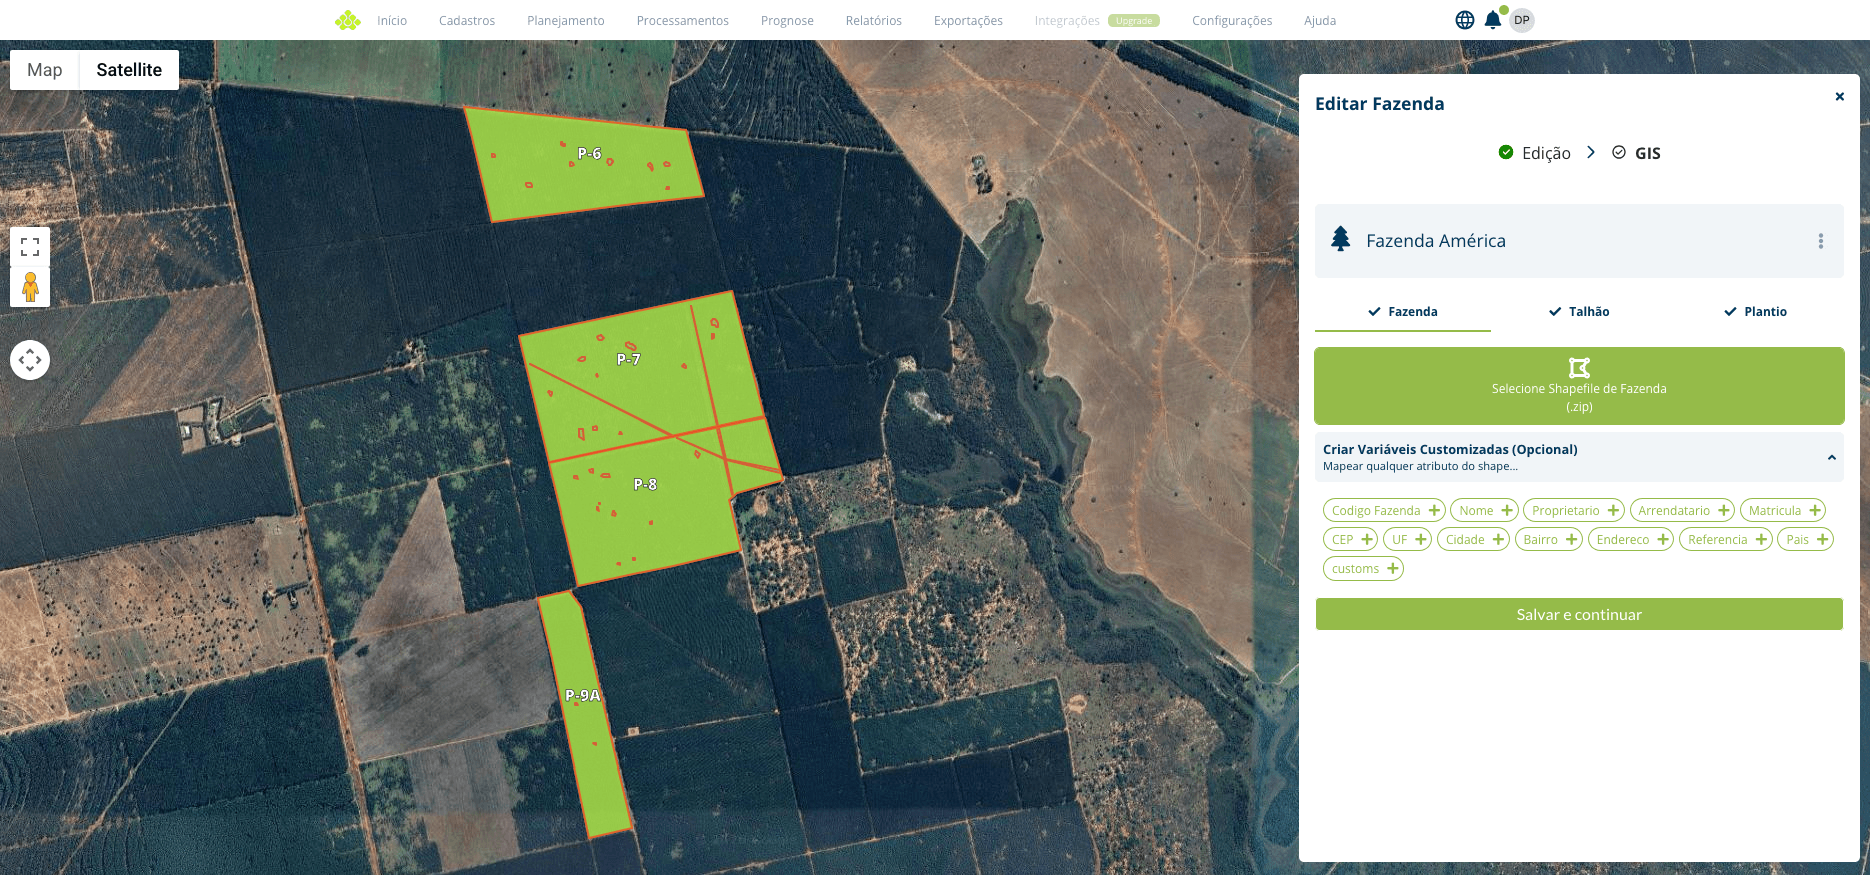
Task: Add the Proprietario variable chip
Action: click(1574, 510)
